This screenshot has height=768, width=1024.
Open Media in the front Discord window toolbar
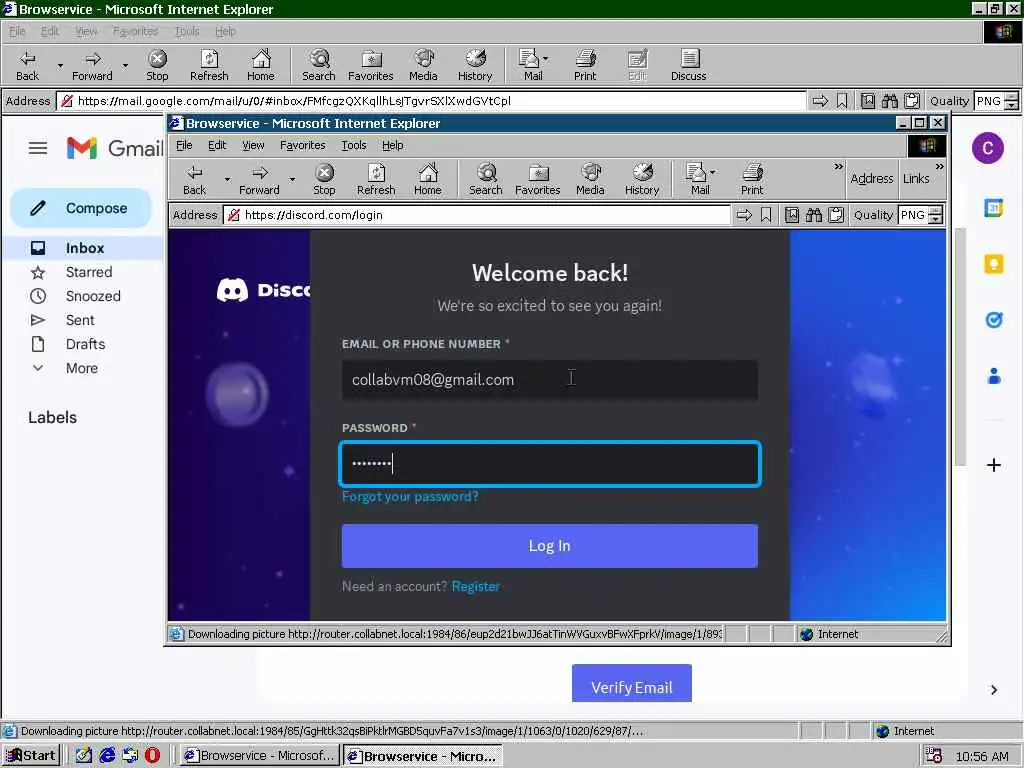(x=590, y=180)
